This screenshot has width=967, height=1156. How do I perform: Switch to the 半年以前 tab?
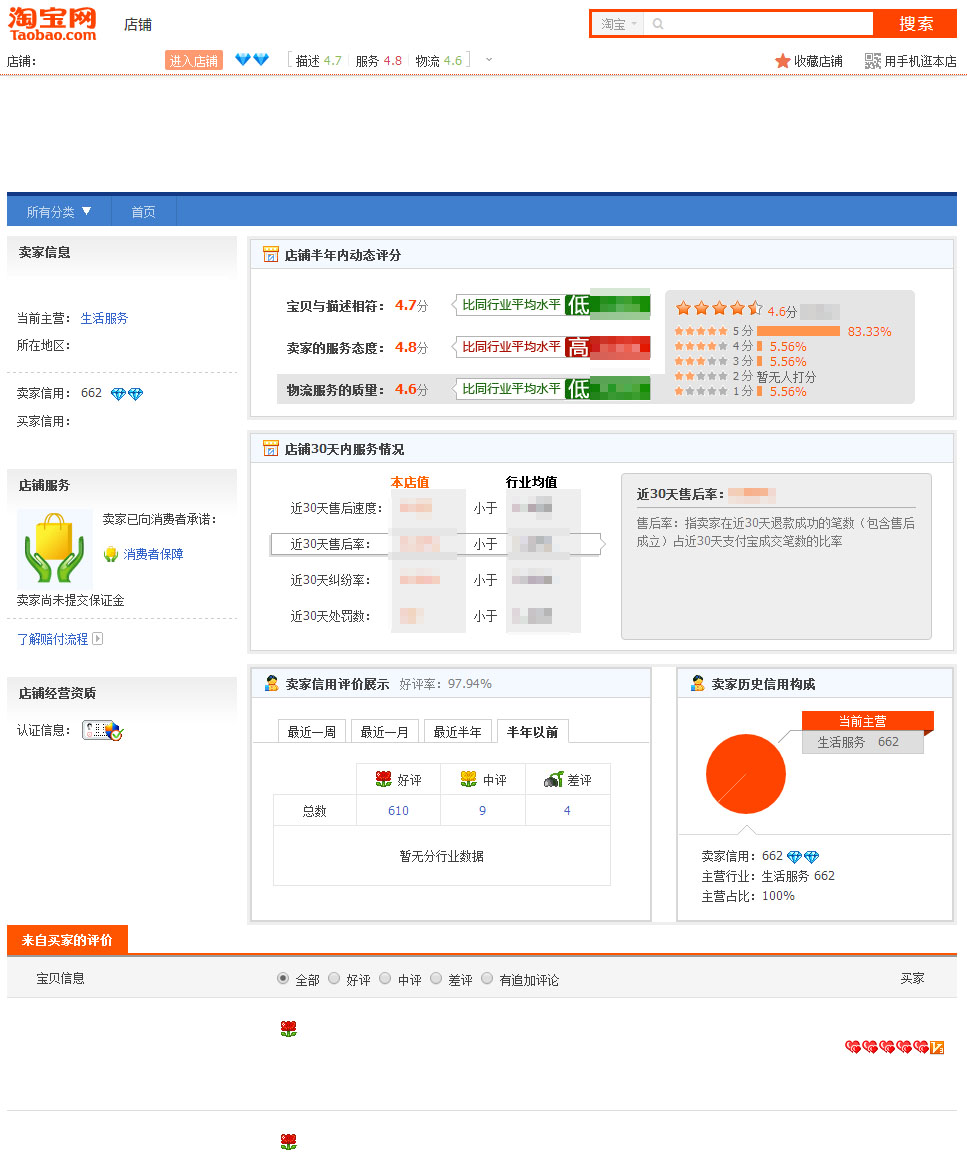[532, 731]
